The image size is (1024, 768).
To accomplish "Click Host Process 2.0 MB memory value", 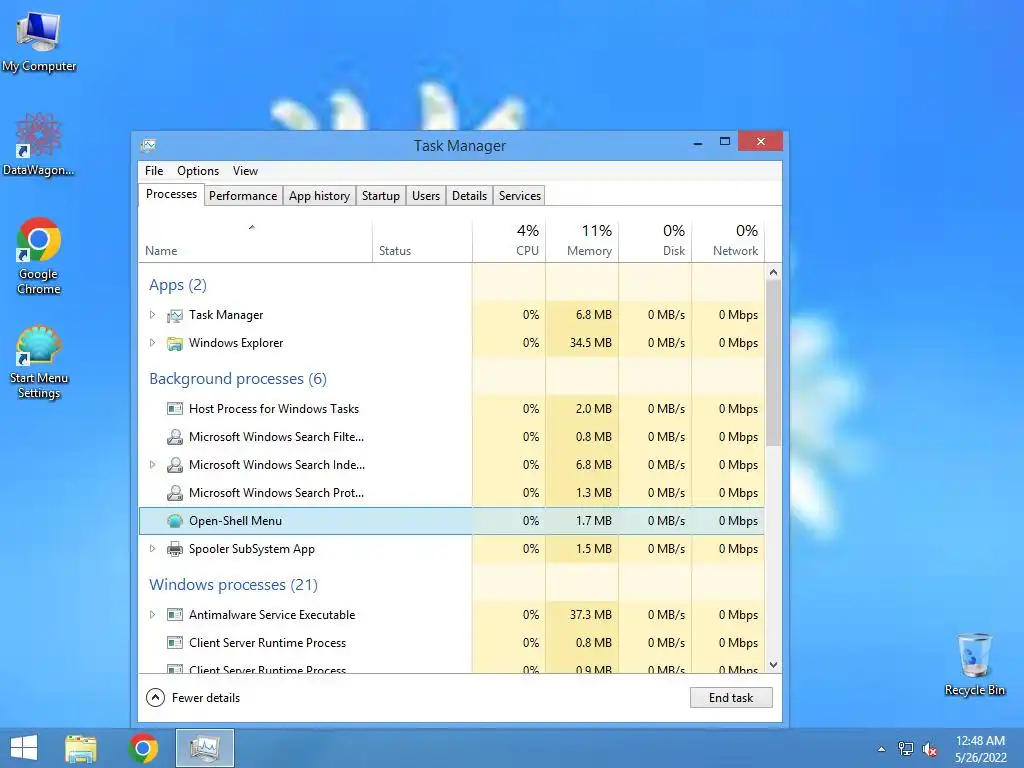I will pyautogui.click(x=594, y=409).
